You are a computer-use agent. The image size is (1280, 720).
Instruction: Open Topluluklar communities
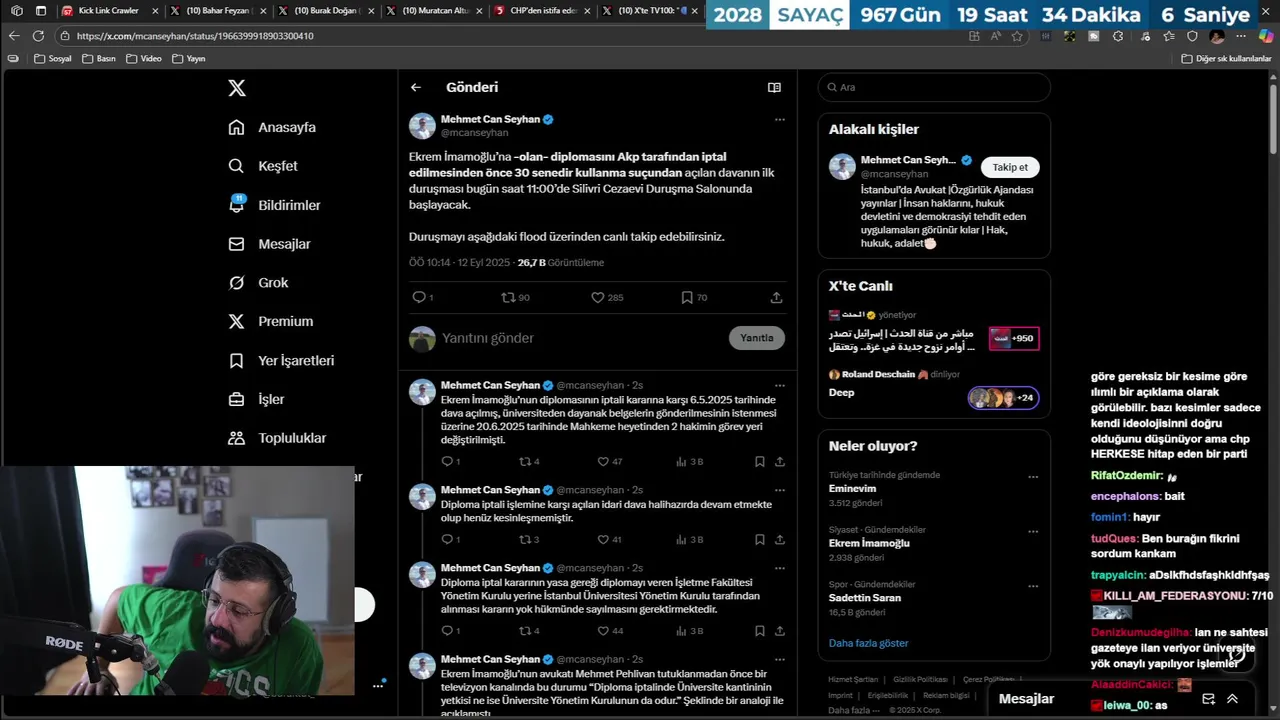click(277, 438)
